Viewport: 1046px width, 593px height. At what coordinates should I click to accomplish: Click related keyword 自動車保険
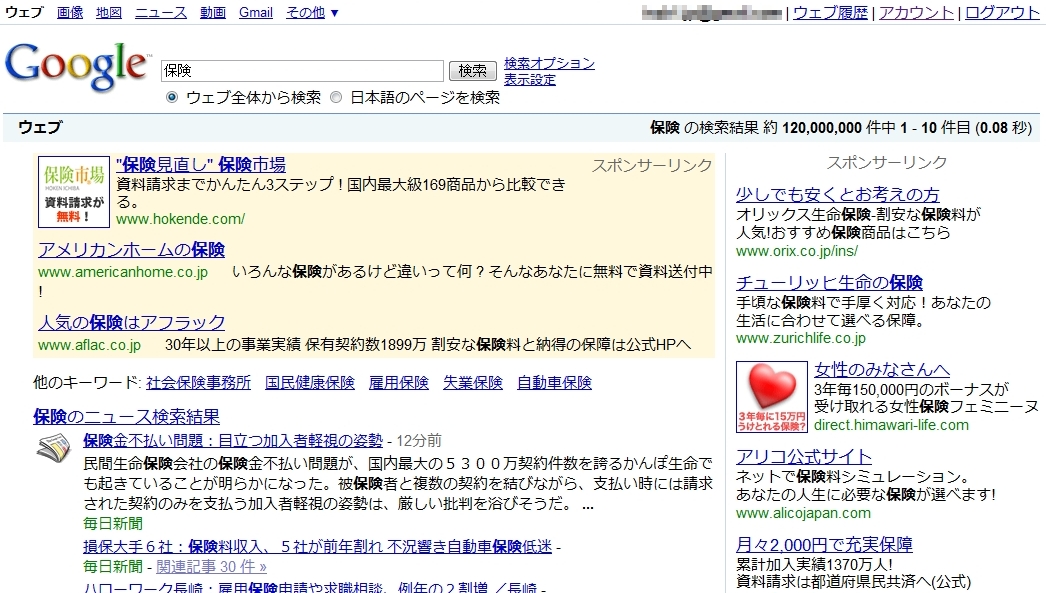(x=554, y=383)
